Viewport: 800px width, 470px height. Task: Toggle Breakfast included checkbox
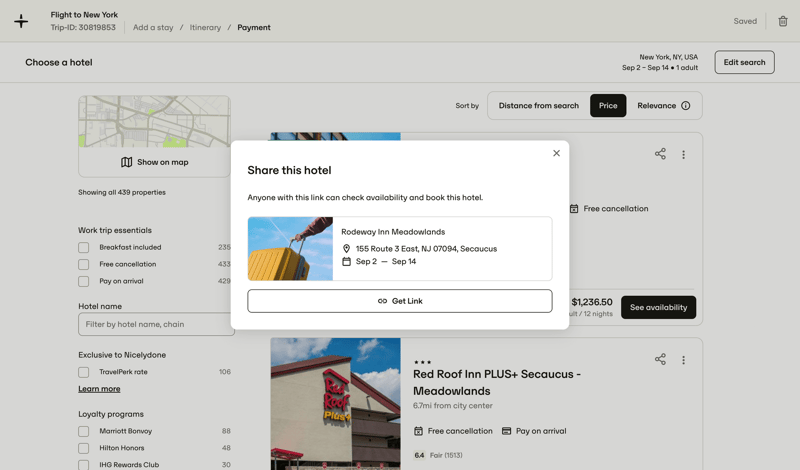click(x=84, y=248)
